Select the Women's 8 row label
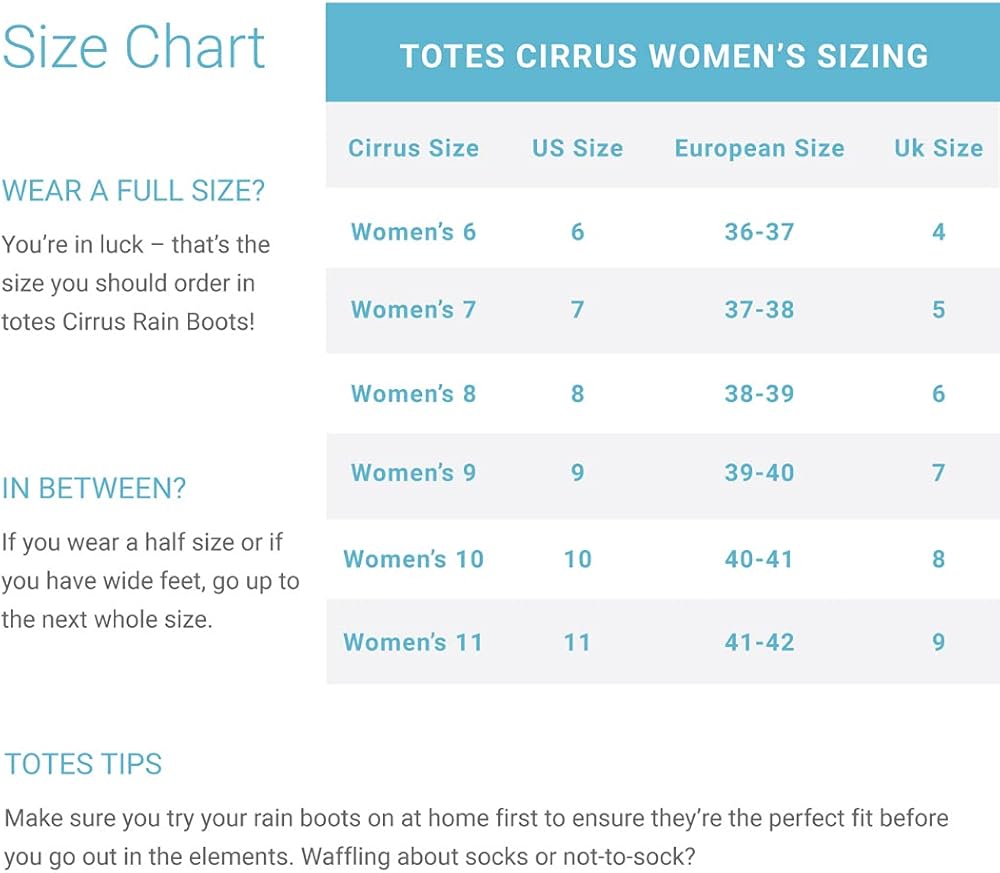 (x=413, y=393)
